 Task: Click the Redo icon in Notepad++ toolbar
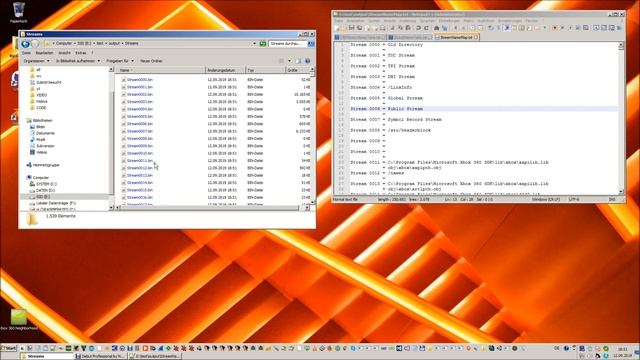click(x=427, y=28)
